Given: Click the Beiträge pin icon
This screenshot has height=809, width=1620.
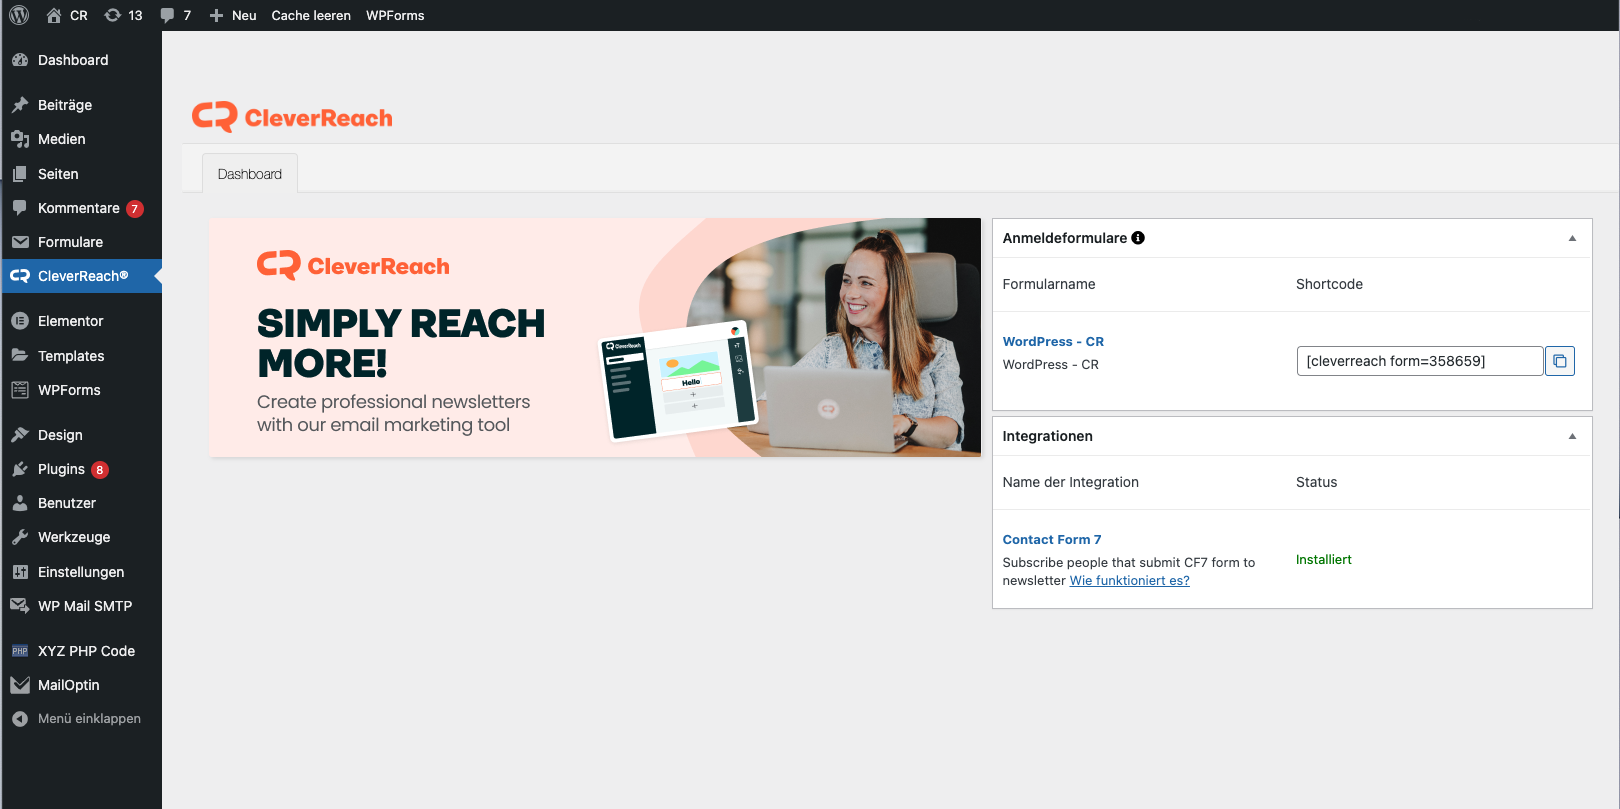Looking at the screenshot, I should tap(20, 105).
